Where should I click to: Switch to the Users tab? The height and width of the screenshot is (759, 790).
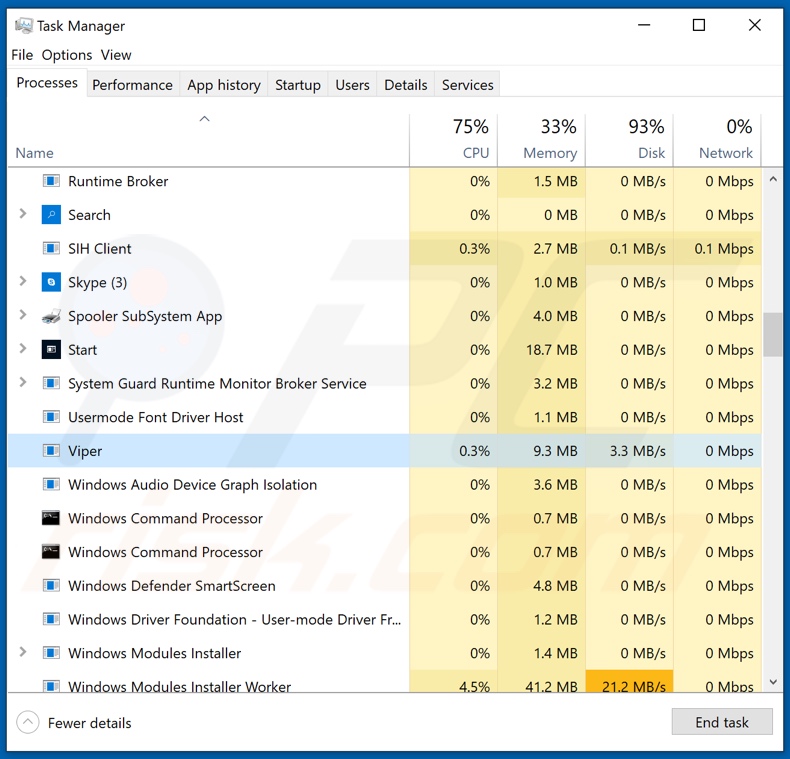(353, 85)
